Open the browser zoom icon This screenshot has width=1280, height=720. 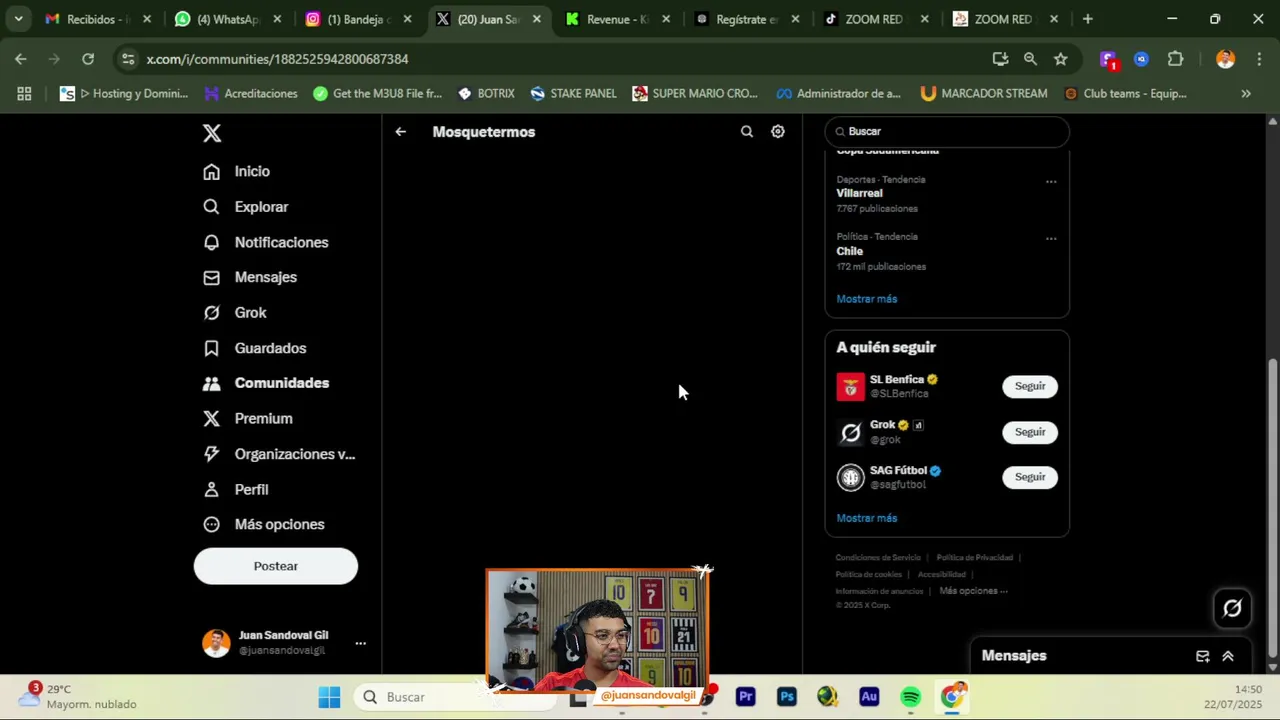point(1030,59)
